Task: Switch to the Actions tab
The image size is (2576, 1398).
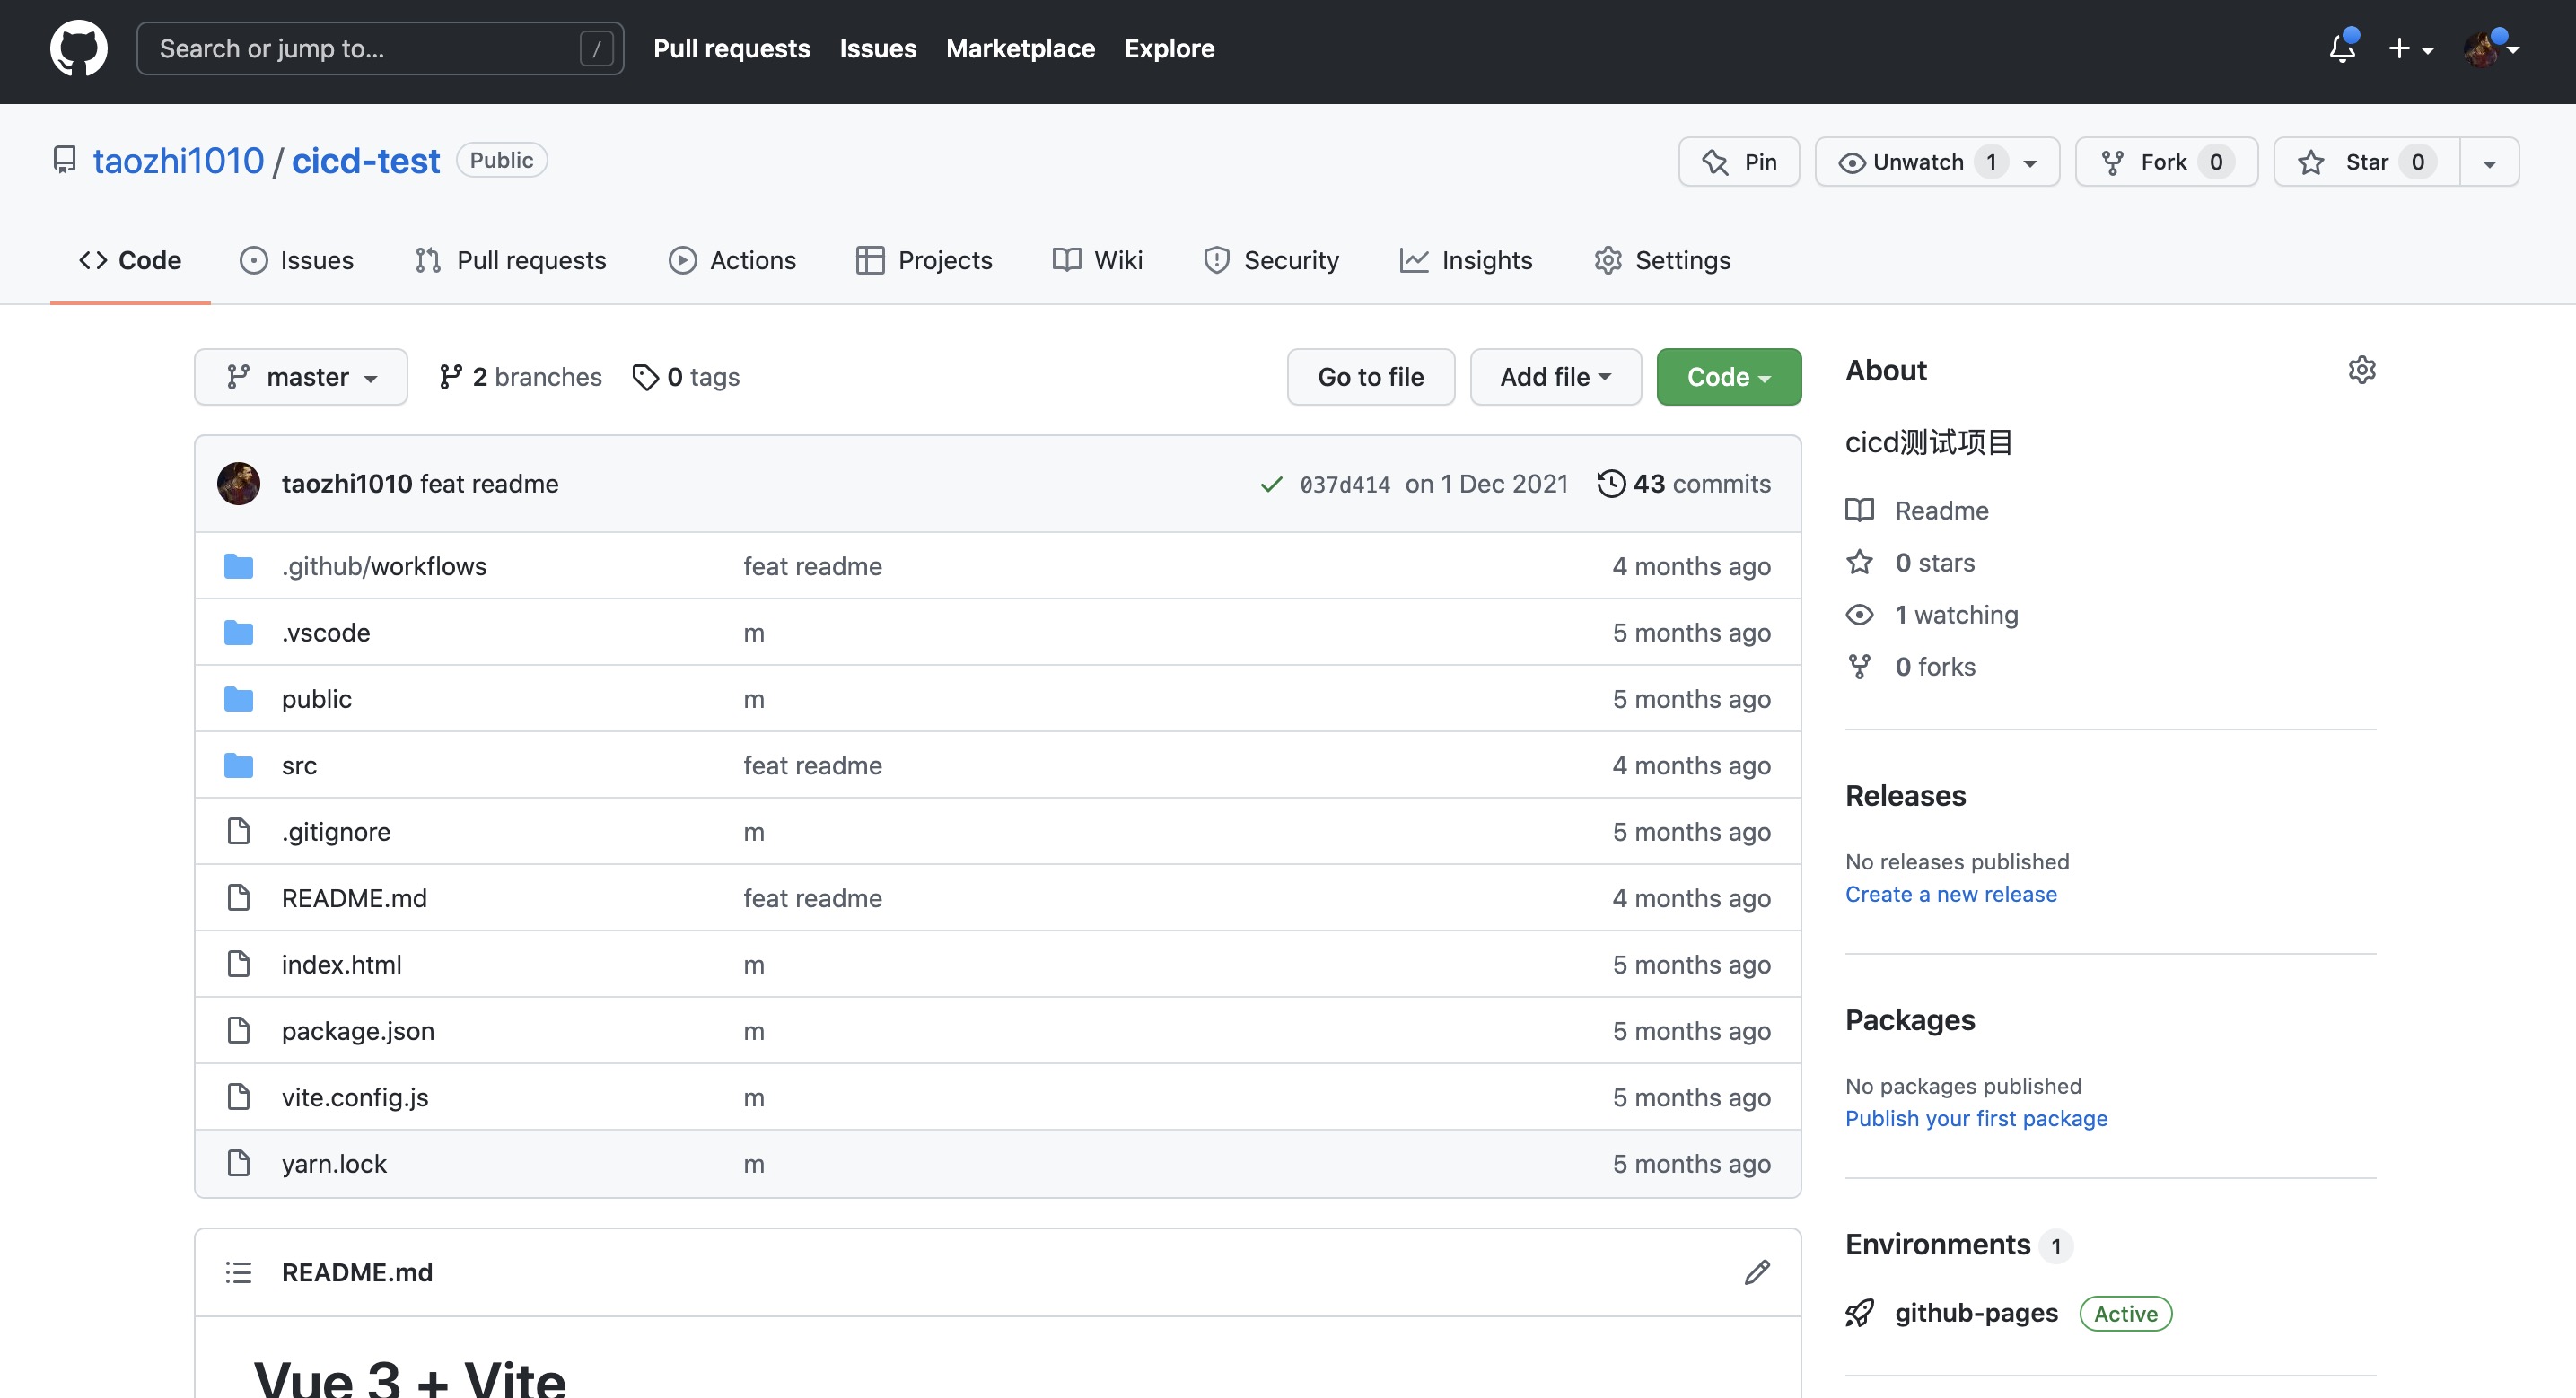Action: coord(732,261)
